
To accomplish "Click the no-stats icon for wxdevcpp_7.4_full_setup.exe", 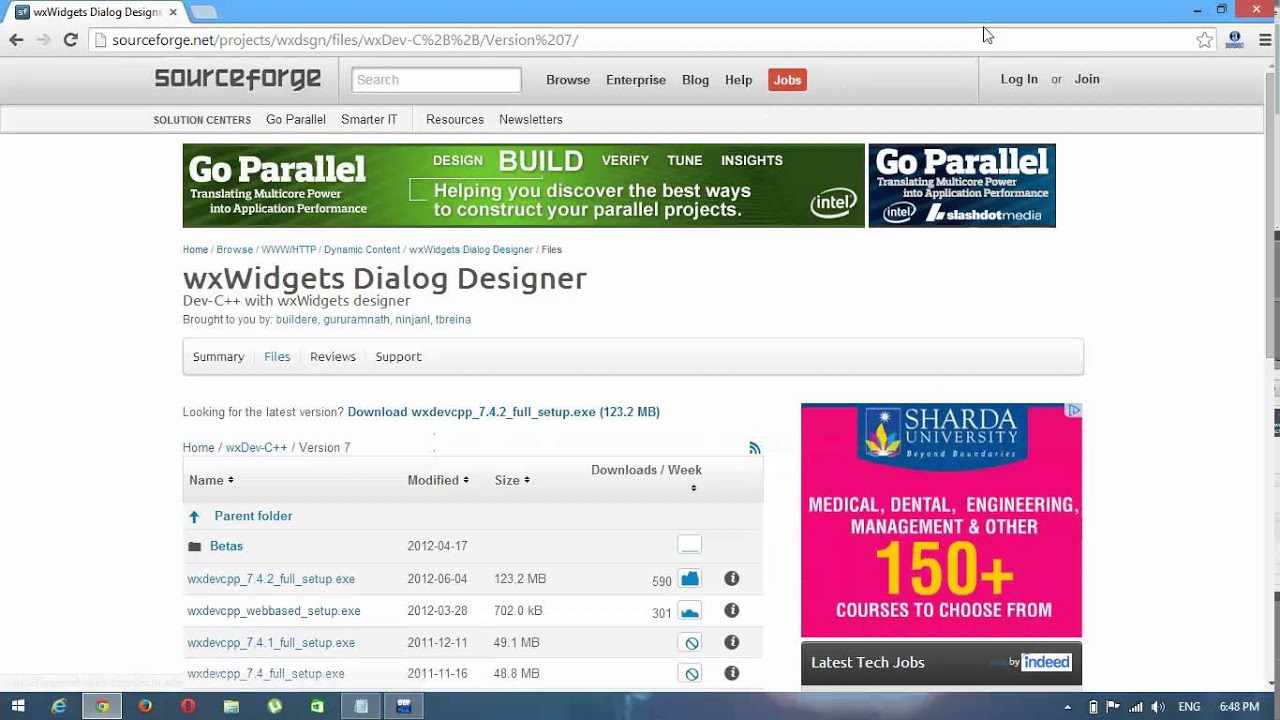I will coord(690,674).
